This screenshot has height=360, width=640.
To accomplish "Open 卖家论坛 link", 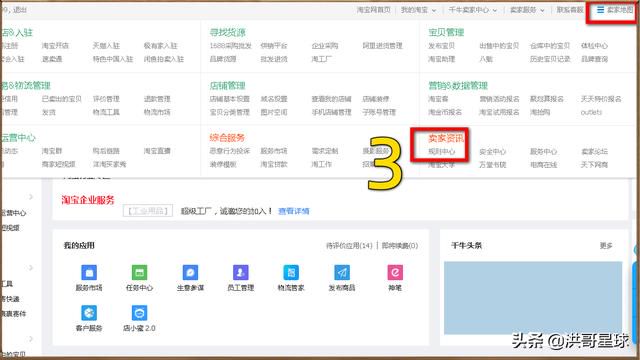I will pyautogui.click(x=594, y=151).
